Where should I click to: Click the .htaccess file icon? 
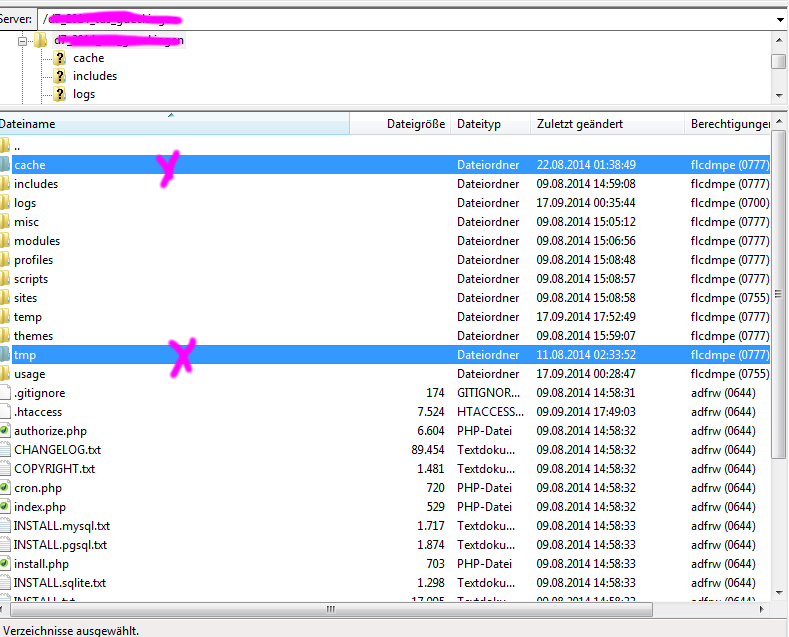coord(5,411)
